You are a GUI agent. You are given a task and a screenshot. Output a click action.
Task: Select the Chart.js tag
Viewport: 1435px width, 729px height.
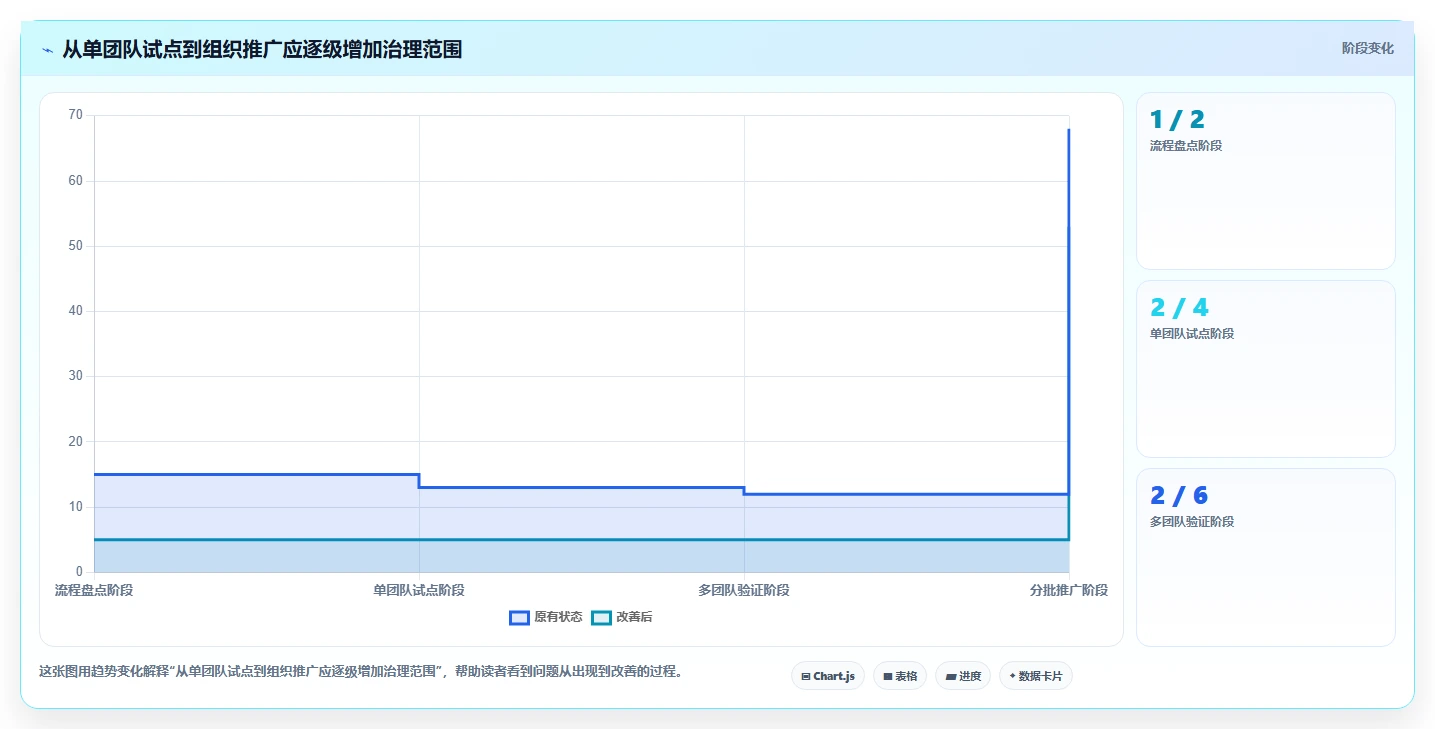828,676
